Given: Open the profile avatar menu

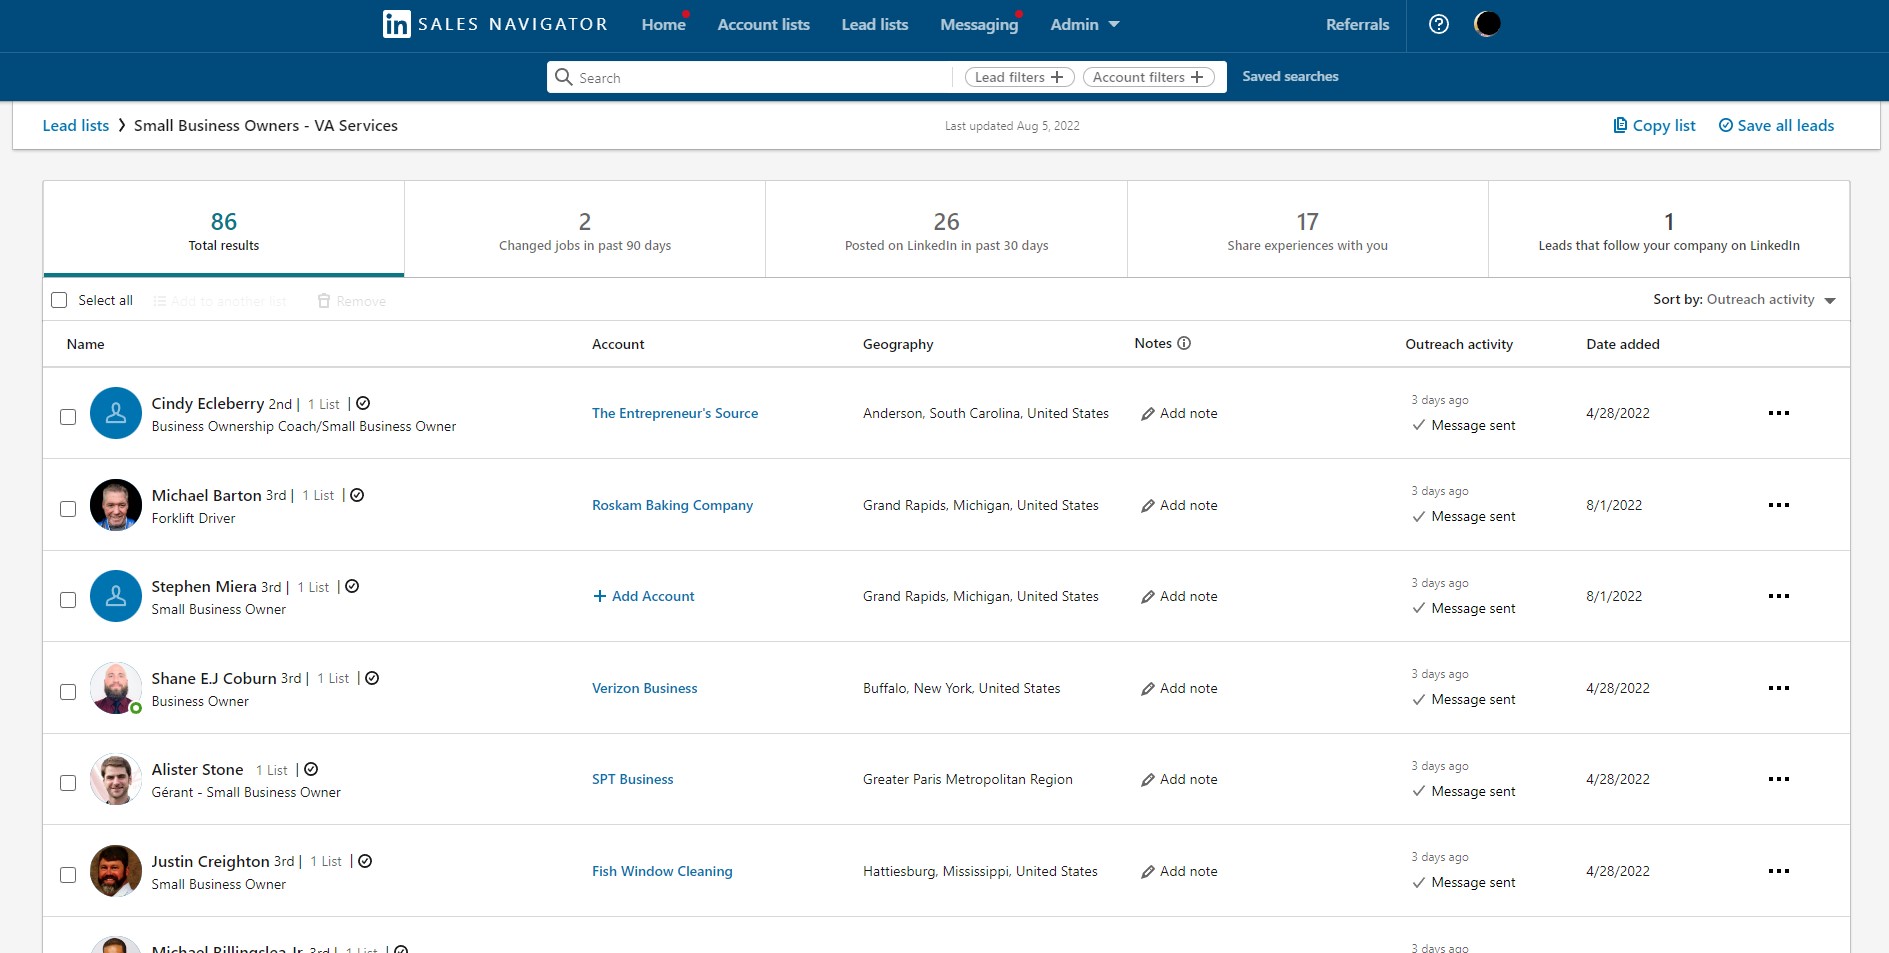Looking at the screenshot, I should 1487,24.
